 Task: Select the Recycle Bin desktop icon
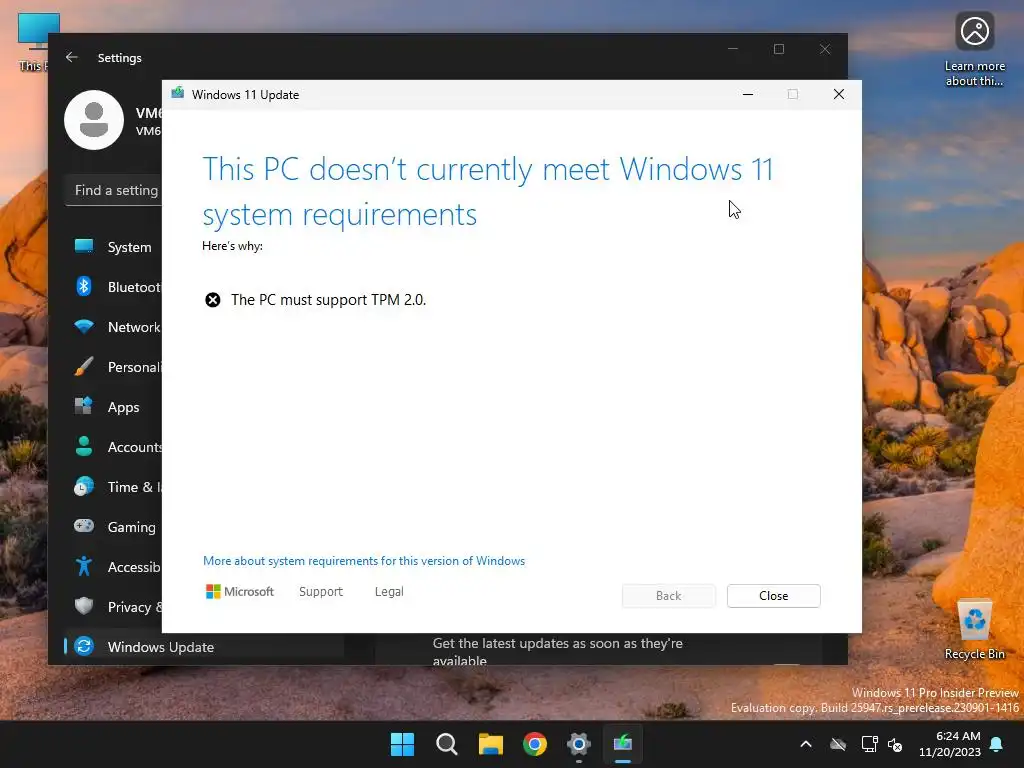974,628
